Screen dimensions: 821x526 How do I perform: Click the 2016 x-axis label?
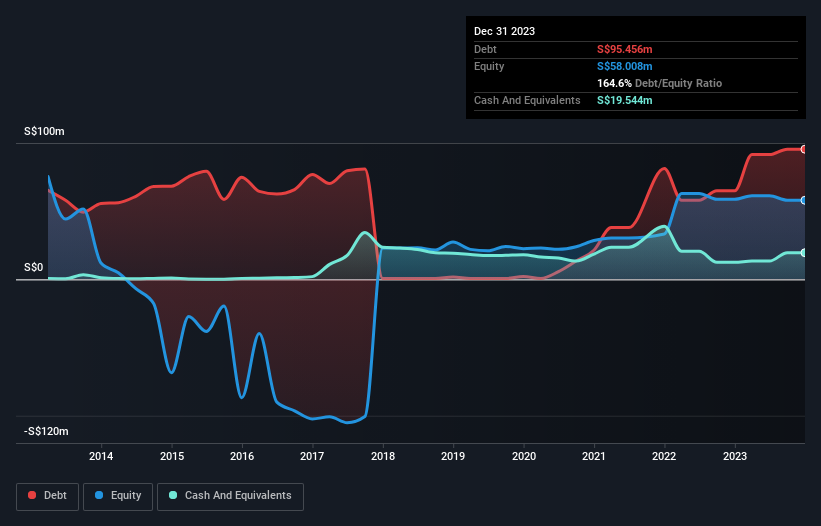click(242, 456)
